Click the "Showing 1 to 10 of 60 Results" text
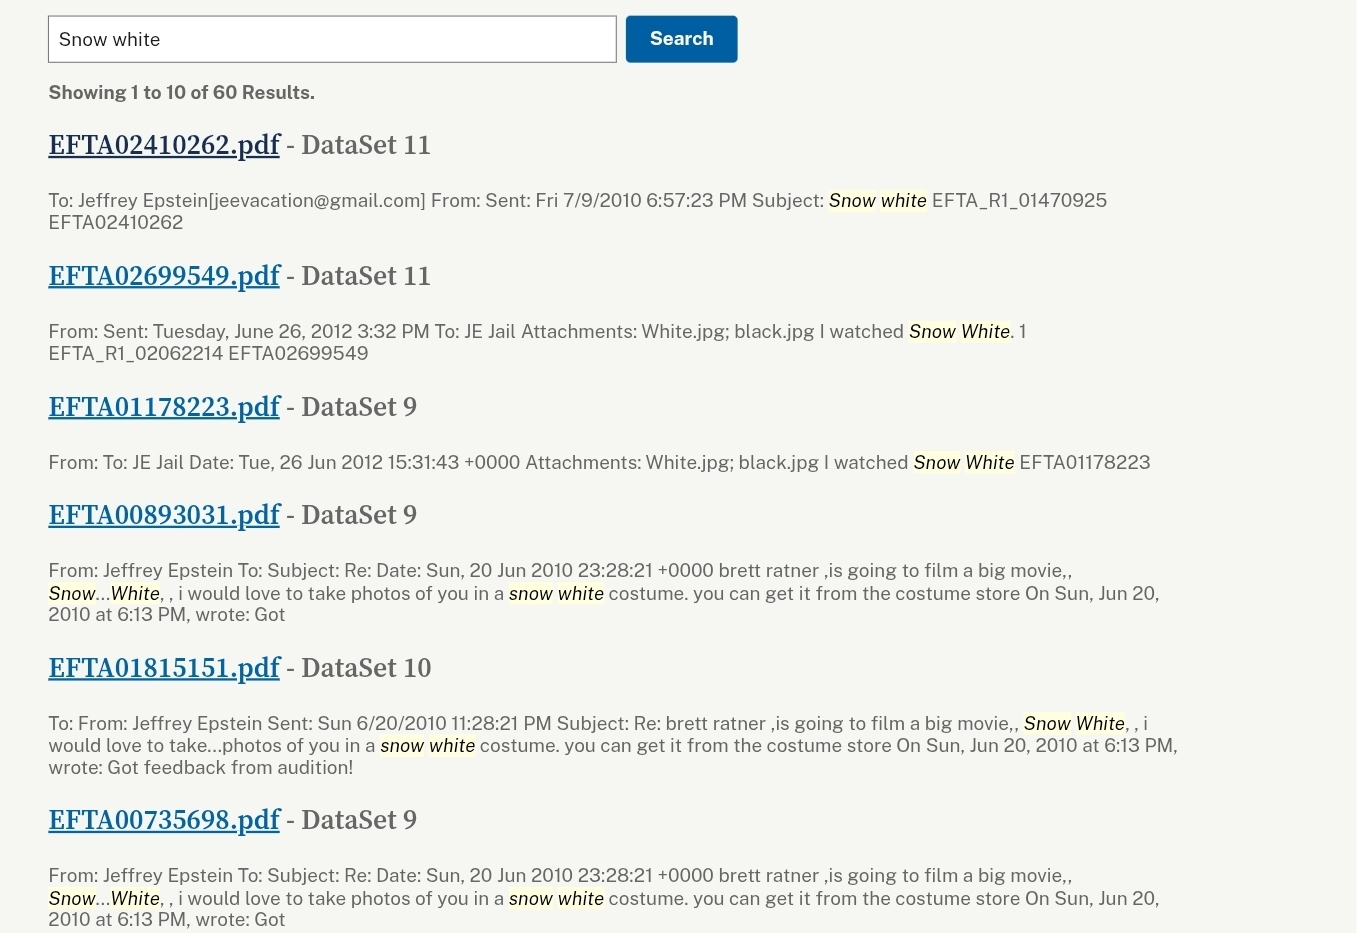Viewport: 1361px width, 933px height. pos(181,92)
